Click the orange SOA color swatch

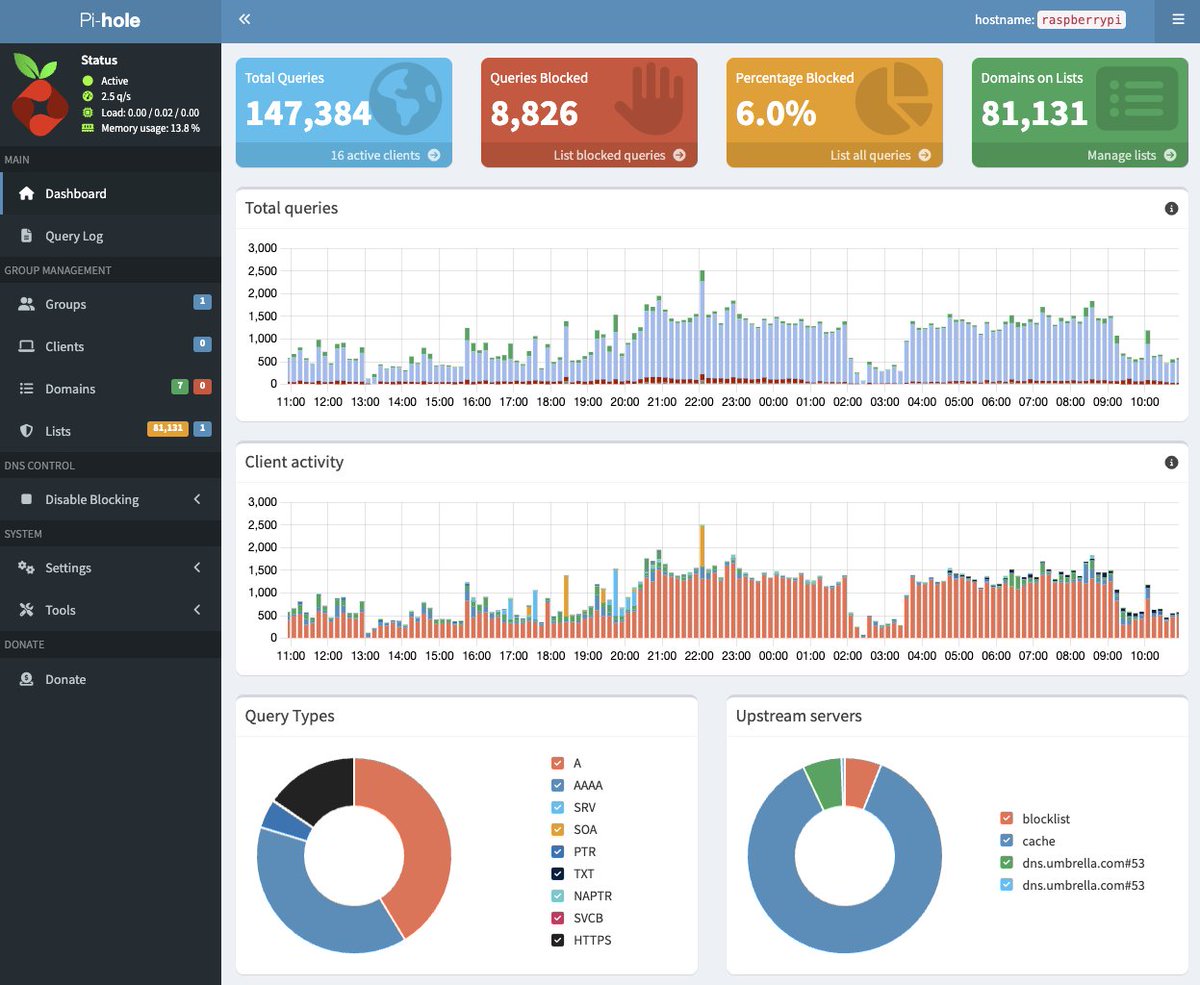(558, 829)
